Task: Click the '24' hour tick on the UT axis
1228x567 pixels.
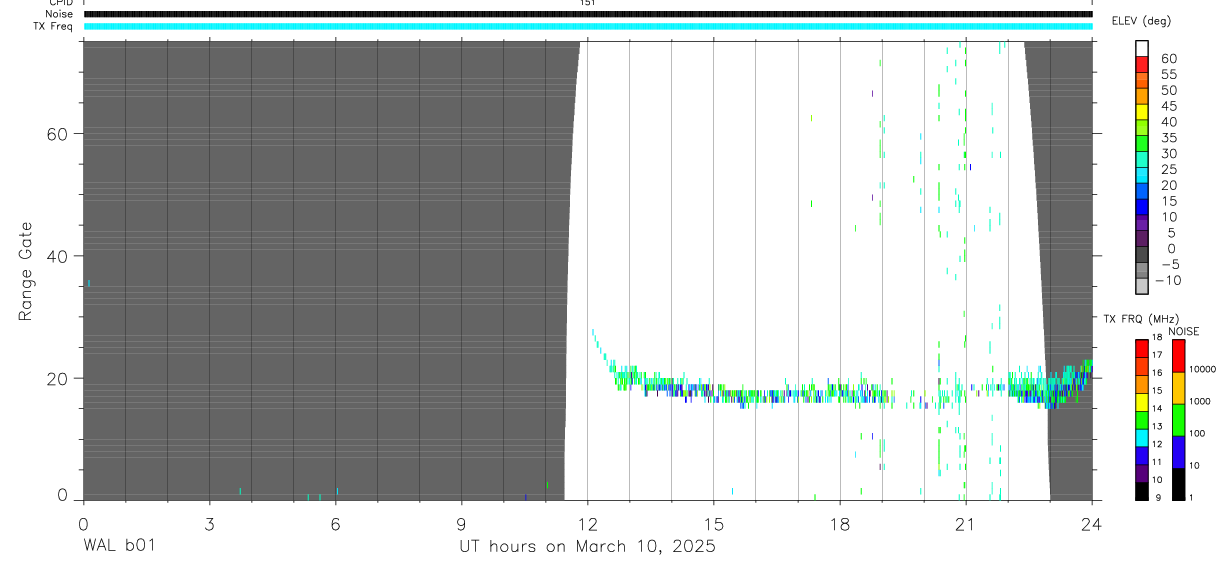Action: [1092, 523]
